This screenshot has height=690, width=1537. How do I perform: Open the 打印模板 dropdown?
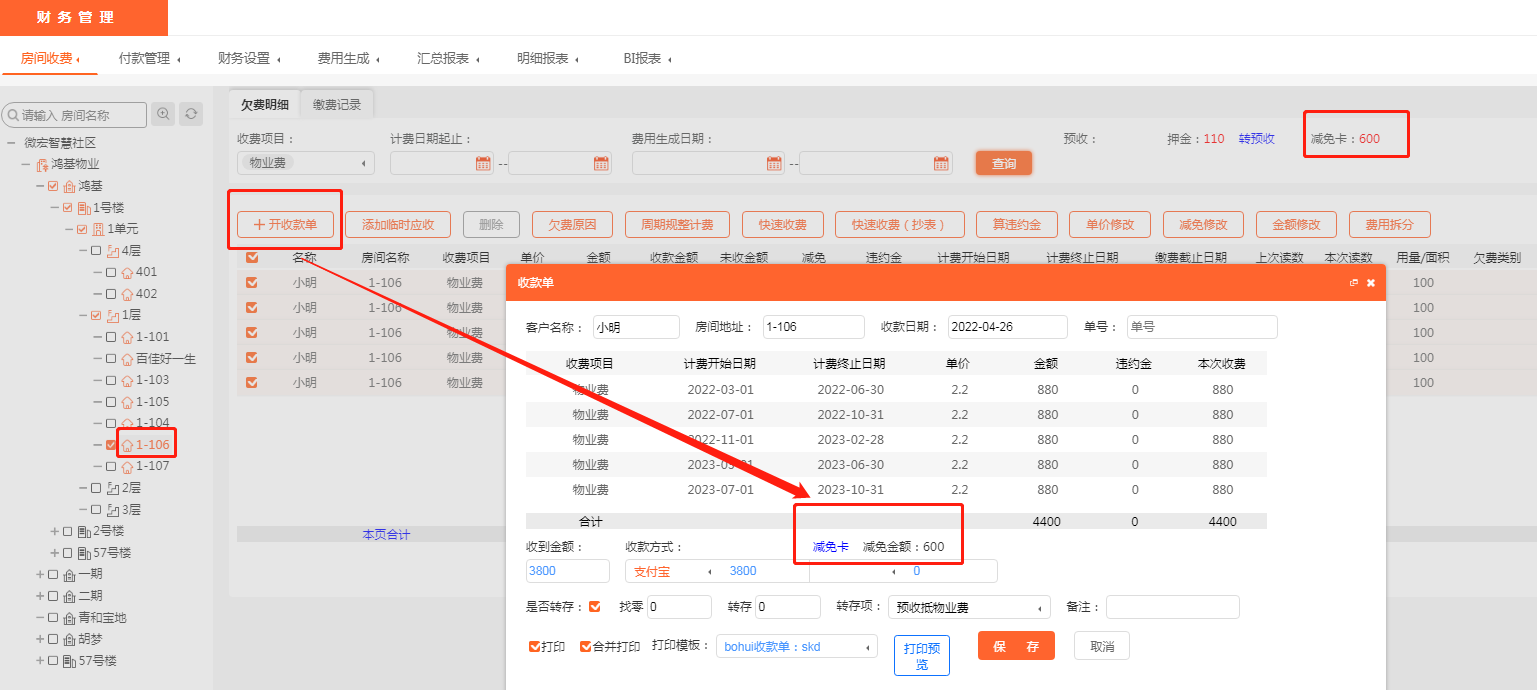[796, 646]
